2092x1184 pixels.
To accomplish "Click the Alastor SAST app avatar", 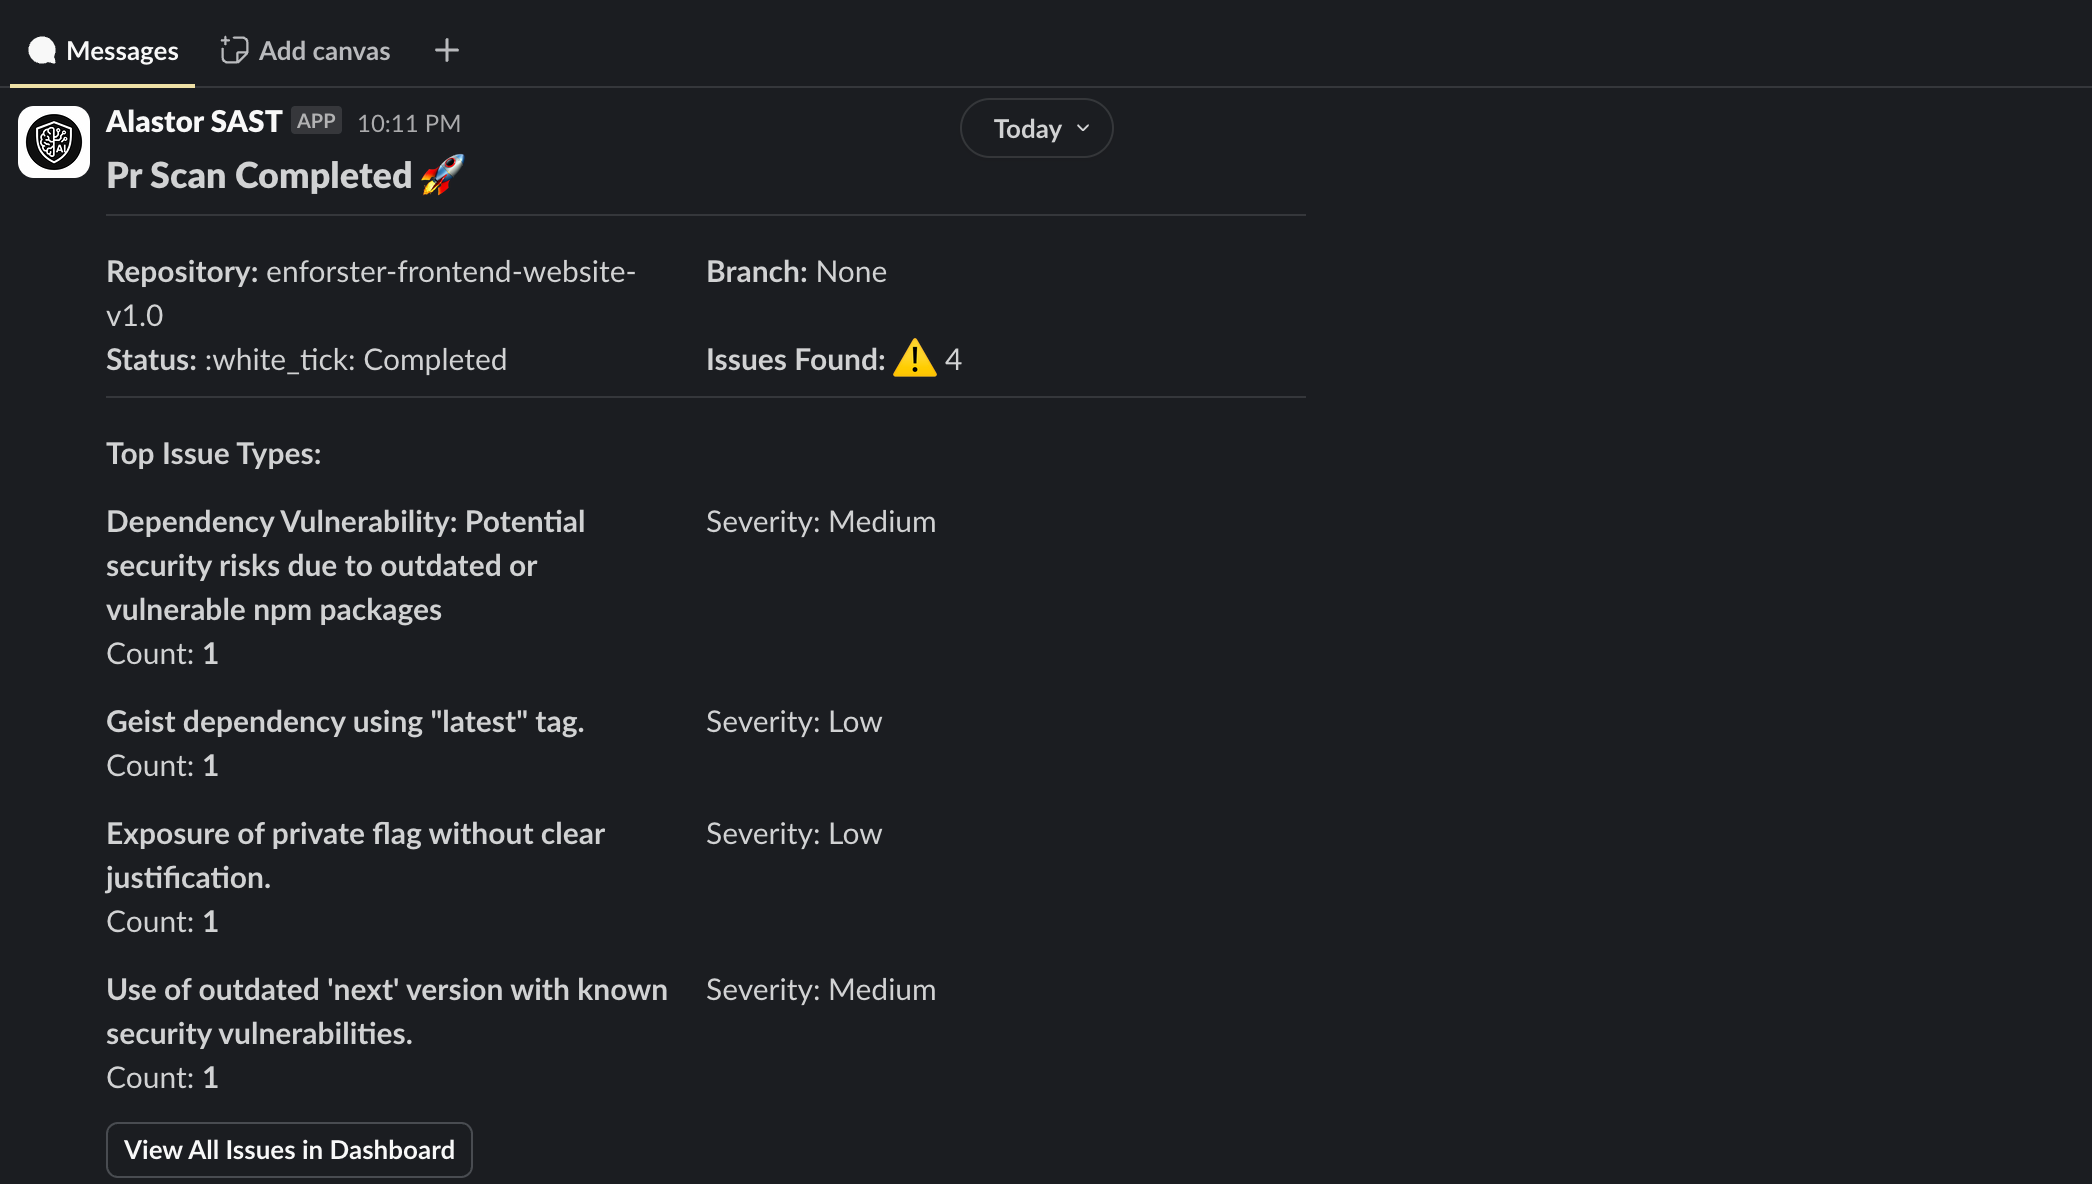I will click(54, 142).
